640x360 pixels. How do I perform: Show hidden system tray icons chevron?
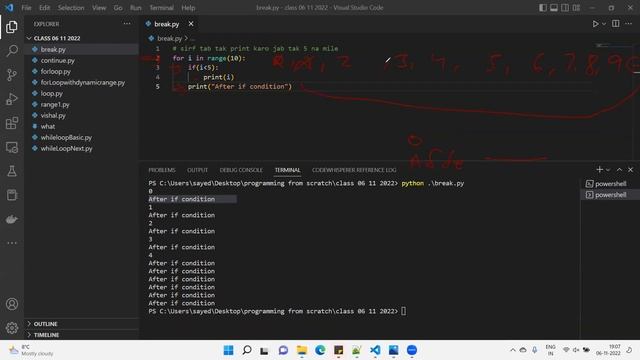point(513,350)
